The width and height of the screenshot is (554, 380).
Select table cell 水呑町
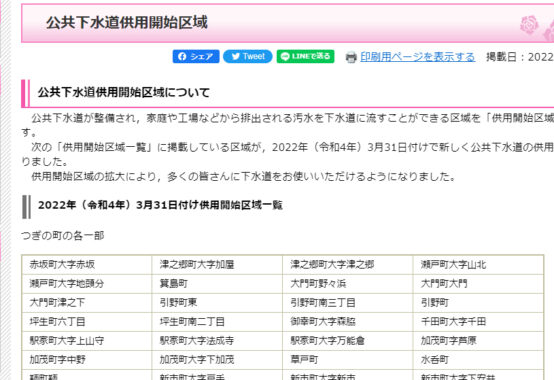[x=478, y=360]
